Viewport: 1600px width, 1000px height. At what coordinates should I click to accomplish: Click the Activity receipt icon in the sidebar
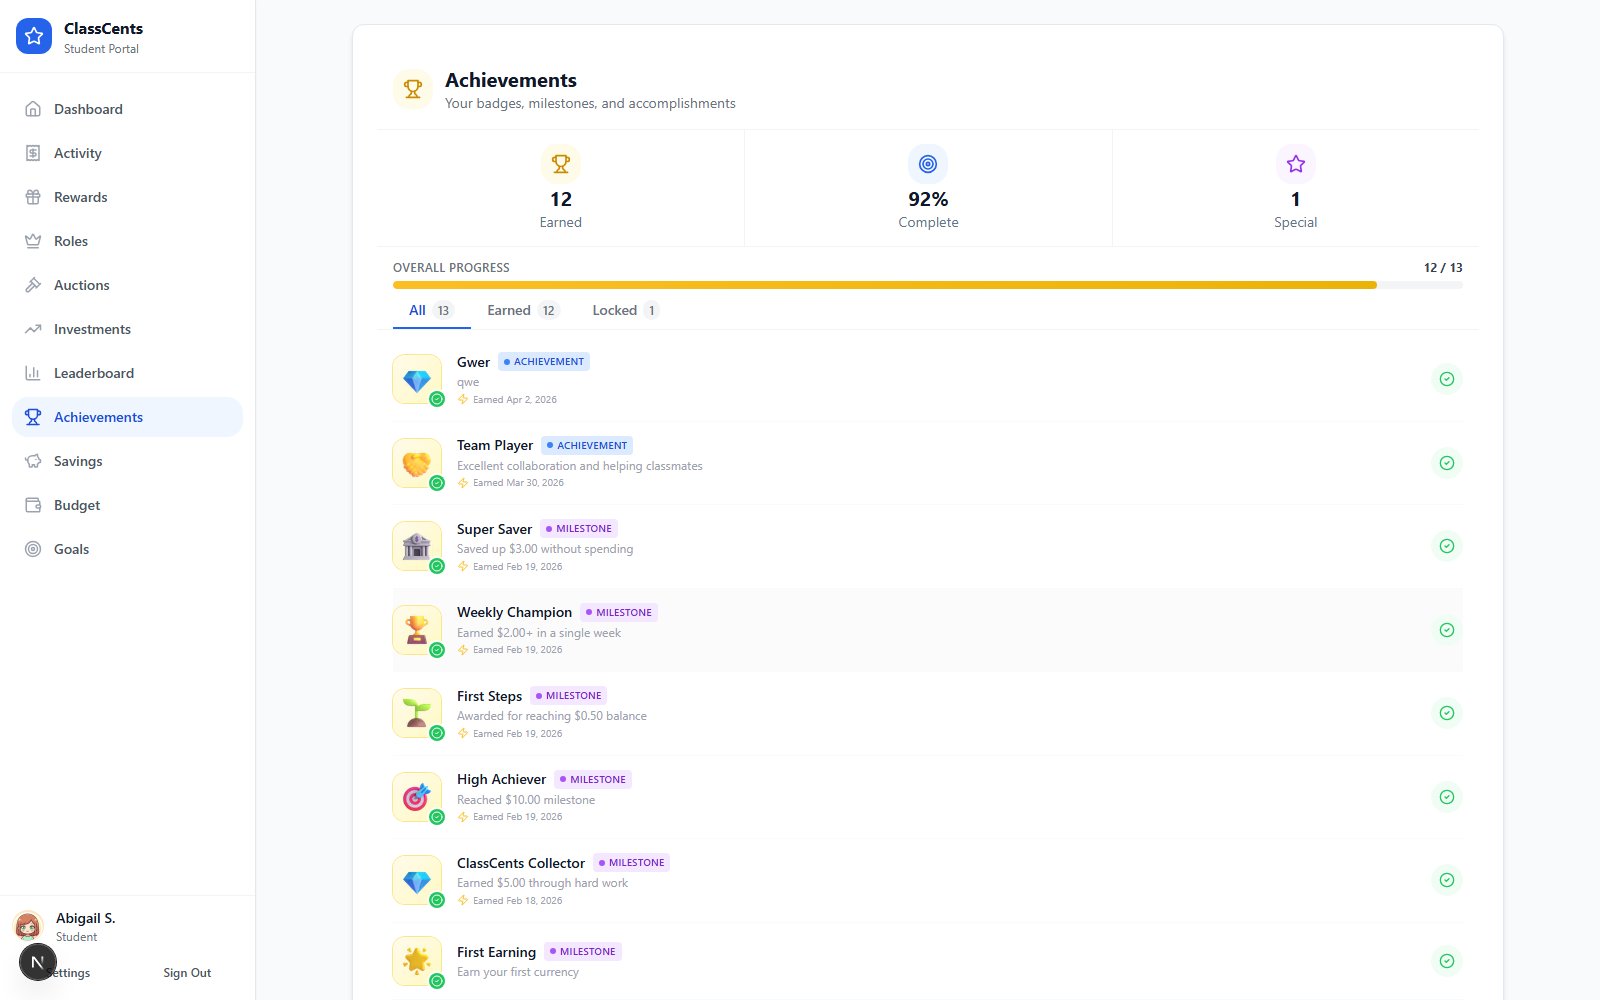tap(33, 153)
